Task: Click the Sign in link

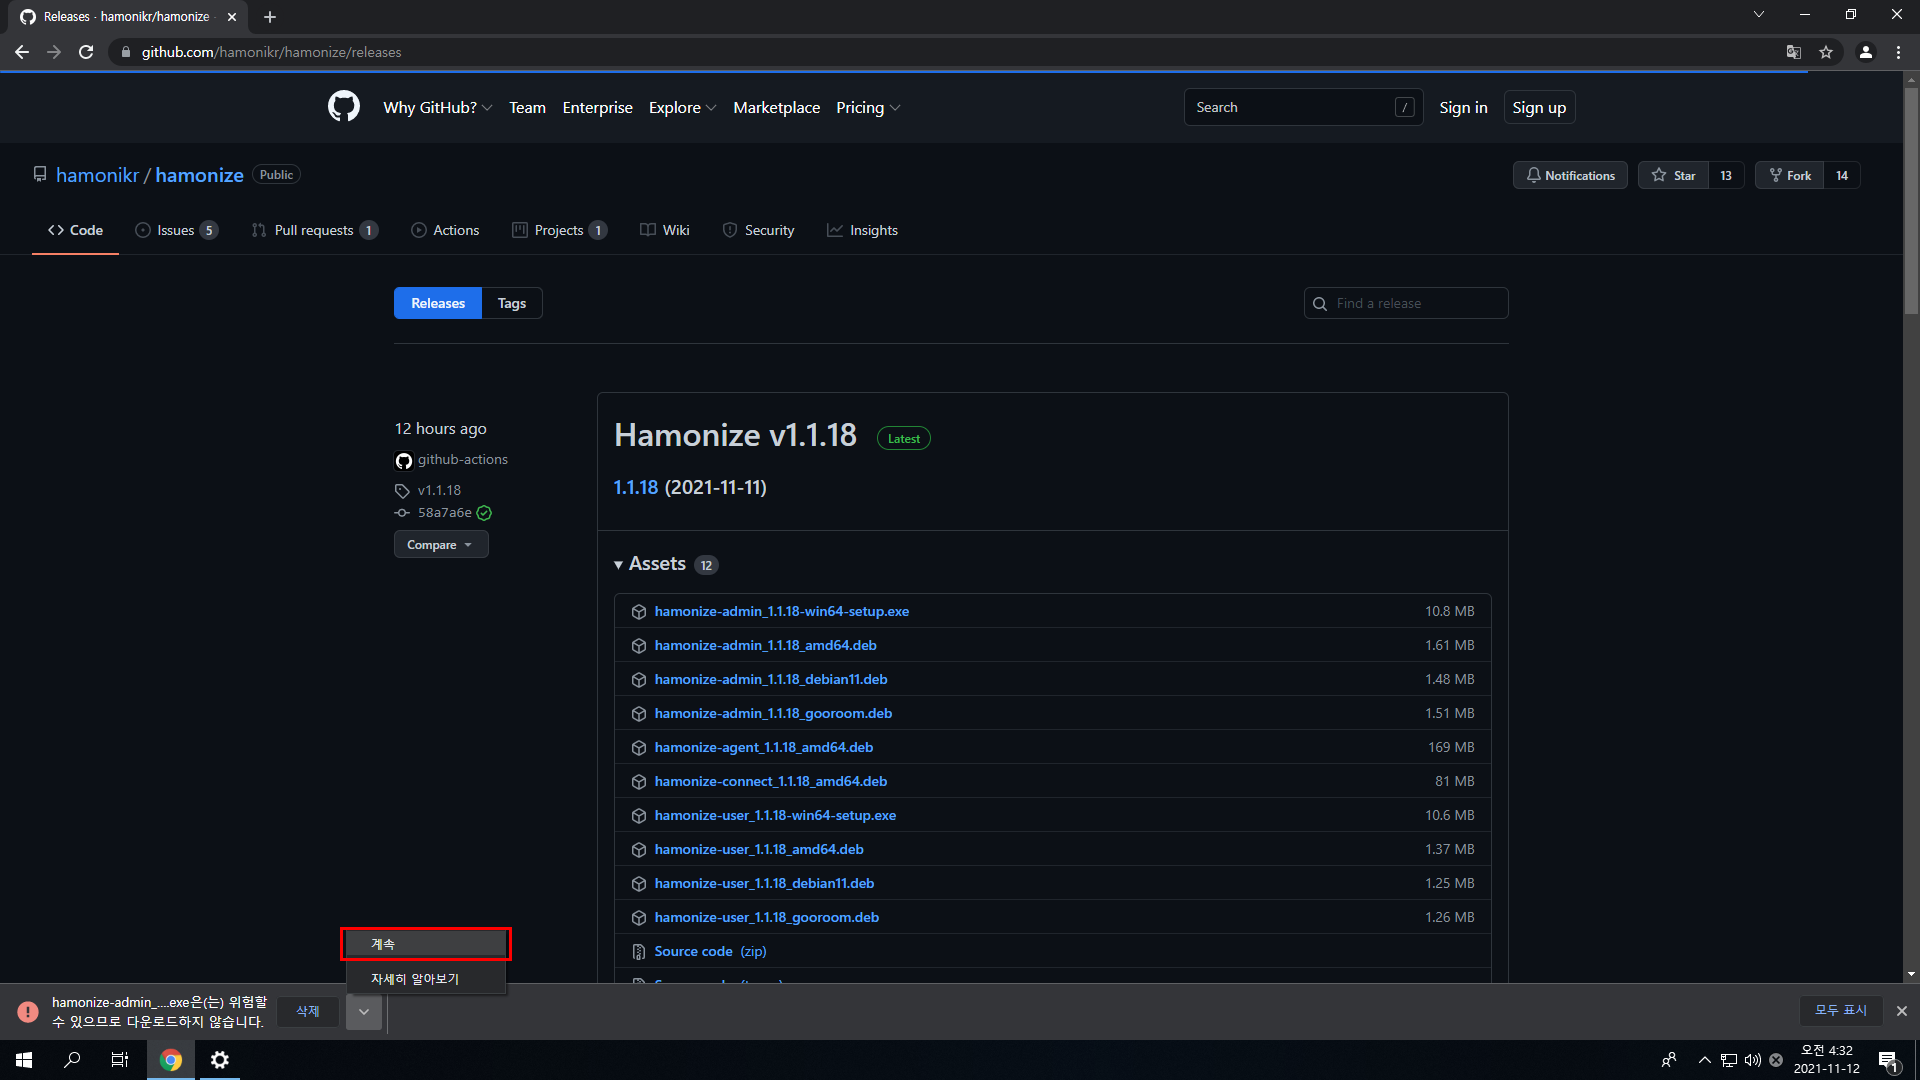Action: coord(1463,107)
